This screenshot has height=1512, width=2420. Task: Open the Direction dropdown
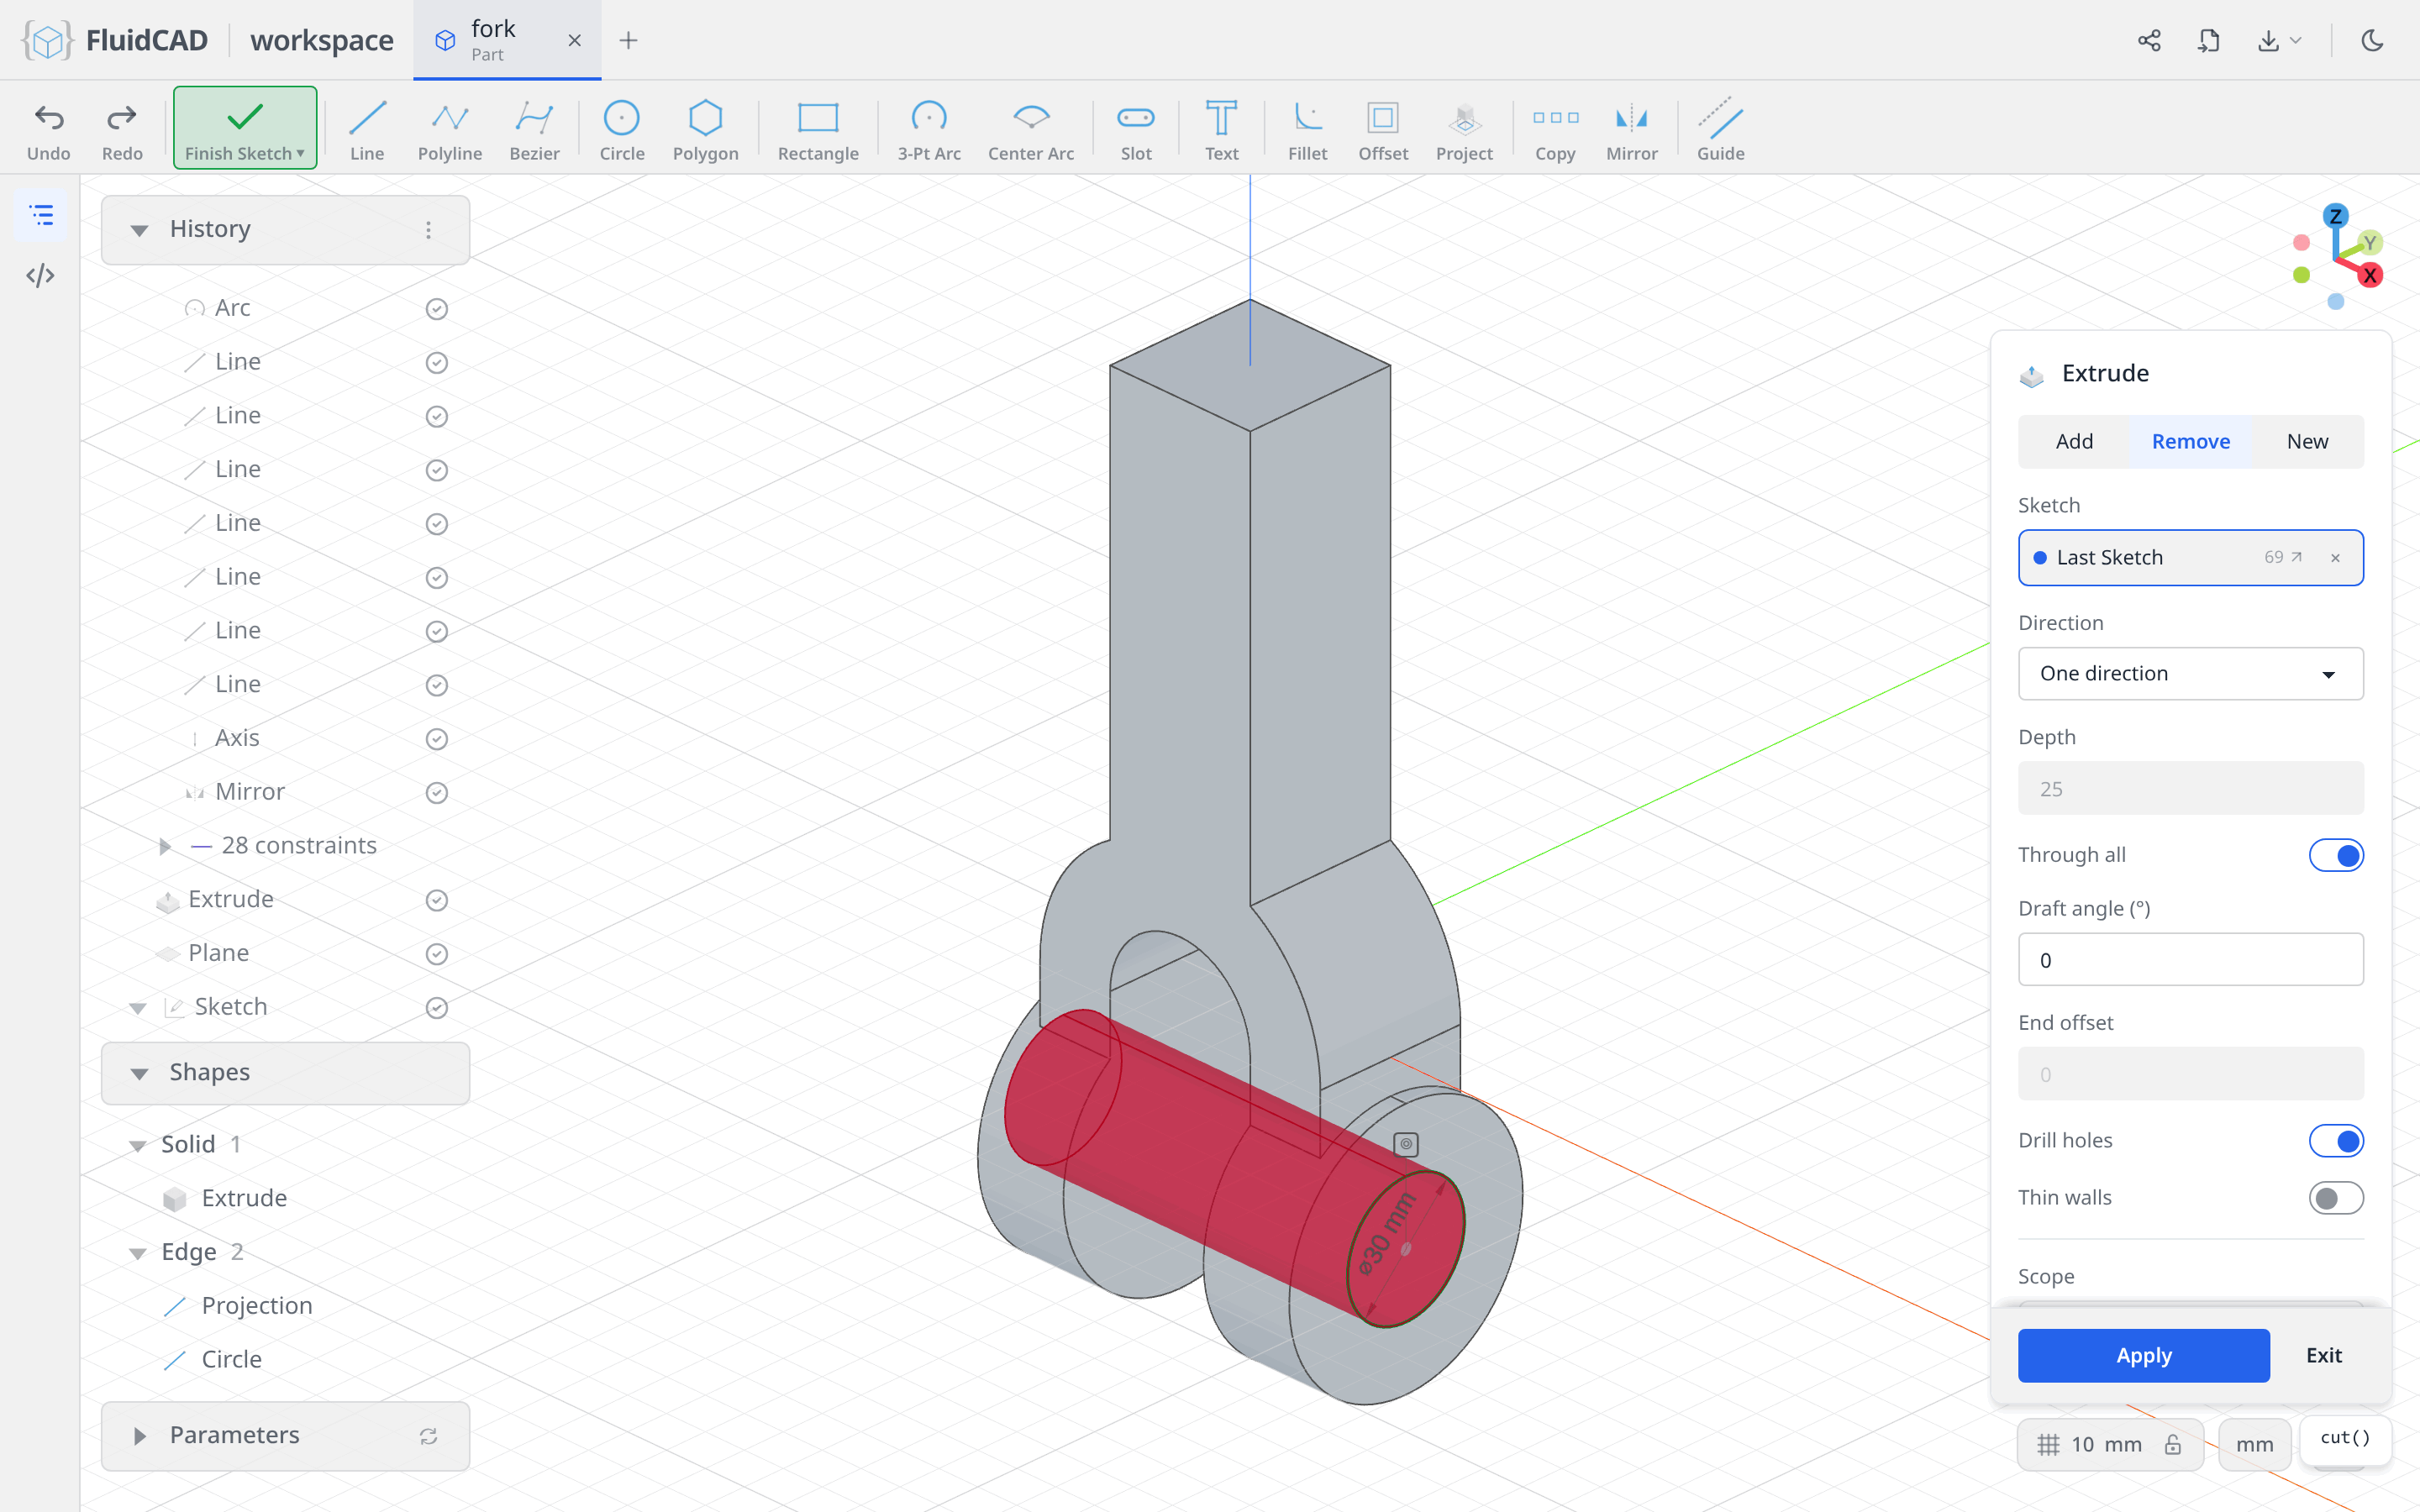(x=2190, y=673)
